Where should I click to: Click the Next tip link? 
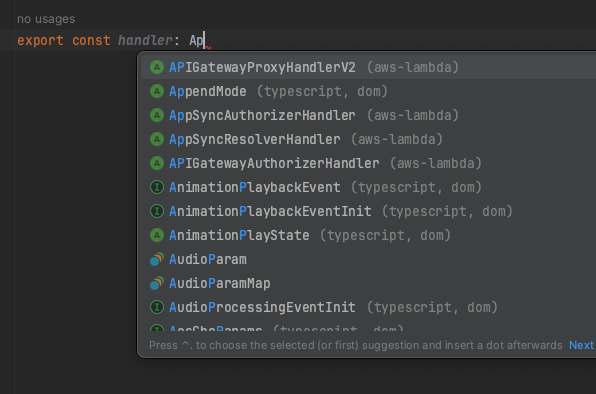point(582,345)
